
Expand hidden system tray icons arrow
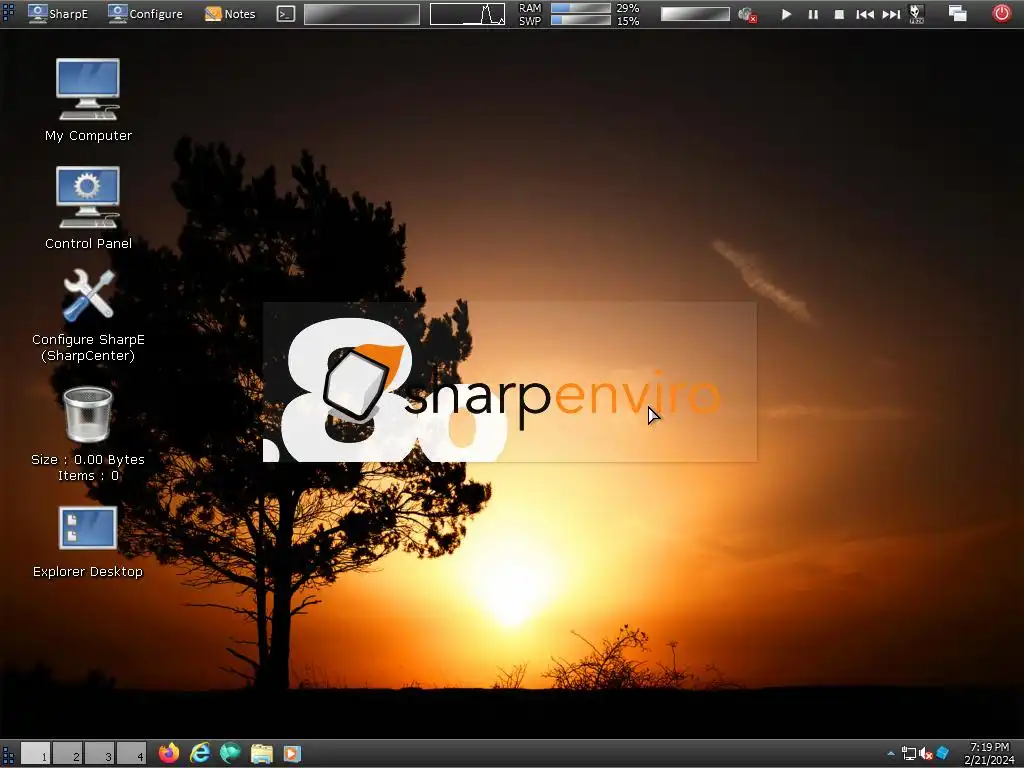coord(891,754)
